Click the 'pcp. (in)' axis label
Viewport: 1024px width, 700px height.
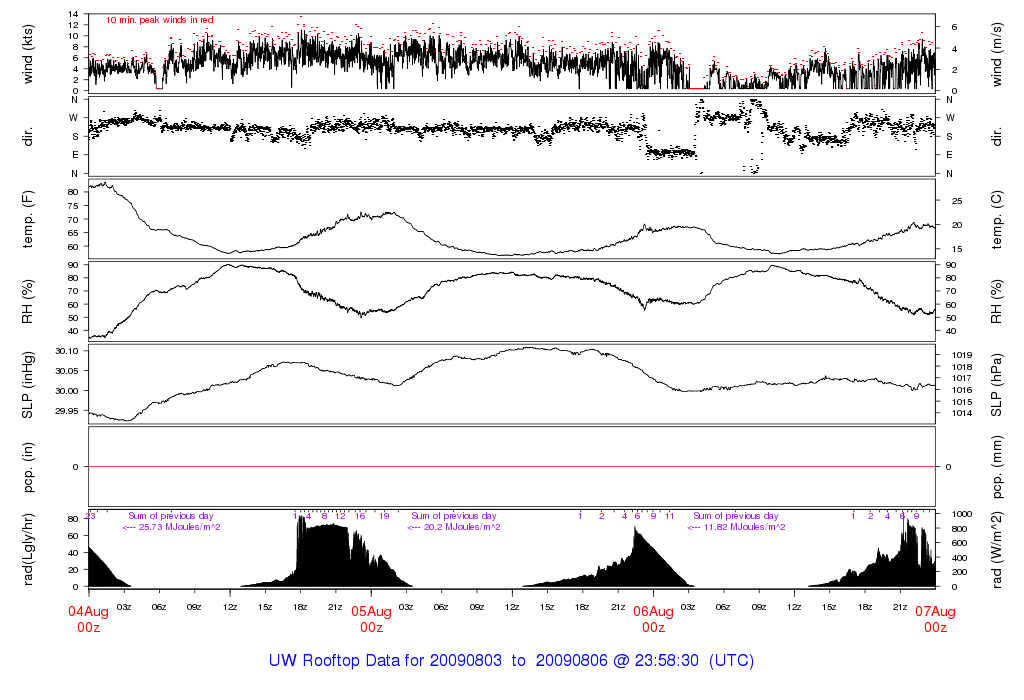pyautogui.click(x=27, y=467)
